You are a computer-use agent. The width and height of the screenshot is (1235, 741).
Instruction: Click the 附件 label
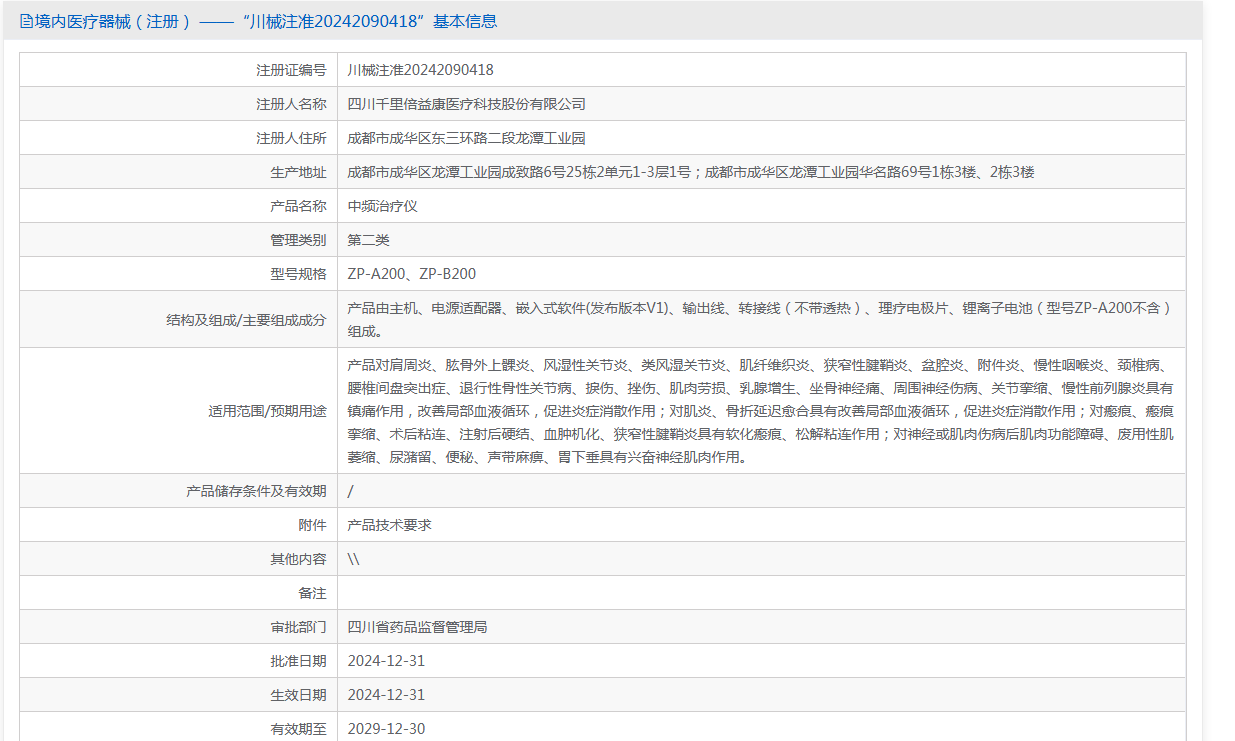[x=312, y=525]
